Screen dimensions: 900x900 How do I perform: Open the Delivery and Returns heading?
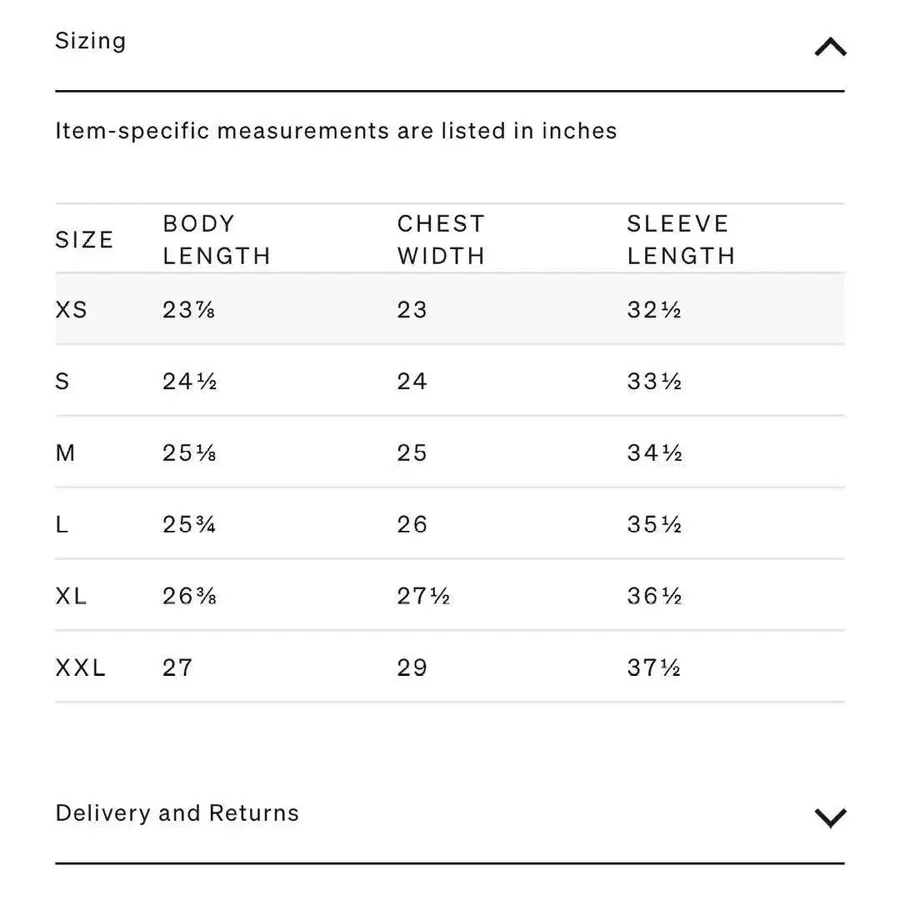pyautogui.click(x=177, y=813)
